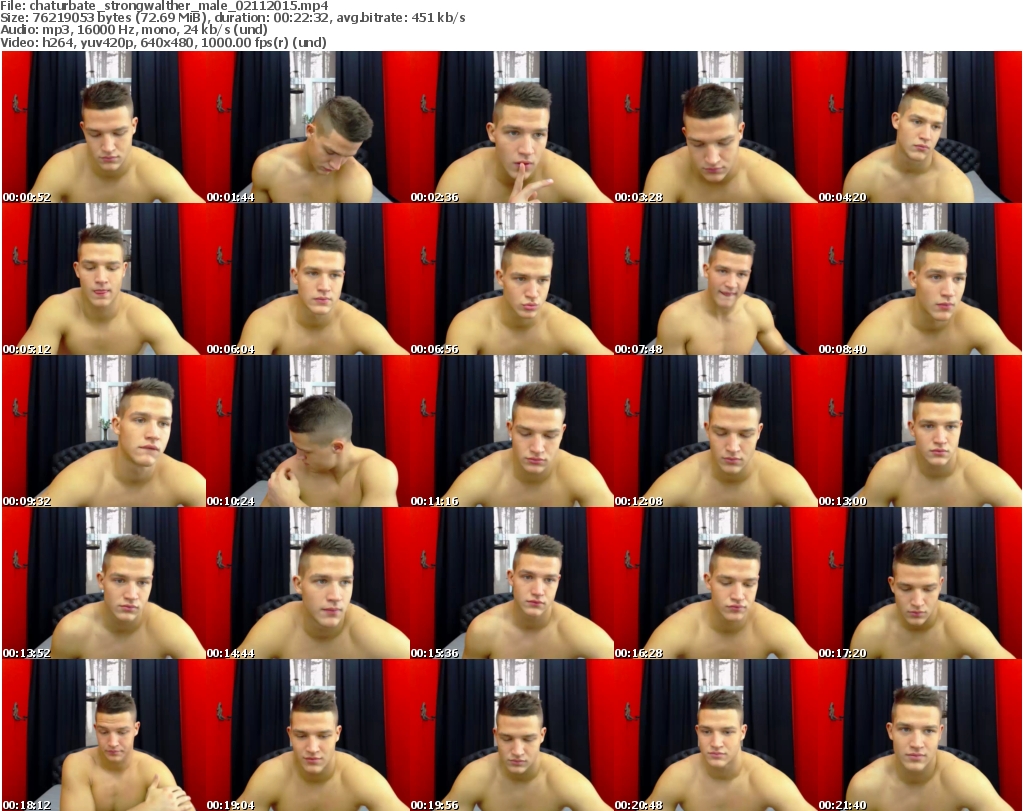
Task: Select the thumbnail stamped 00:16:28
Action: pos(716,583)
